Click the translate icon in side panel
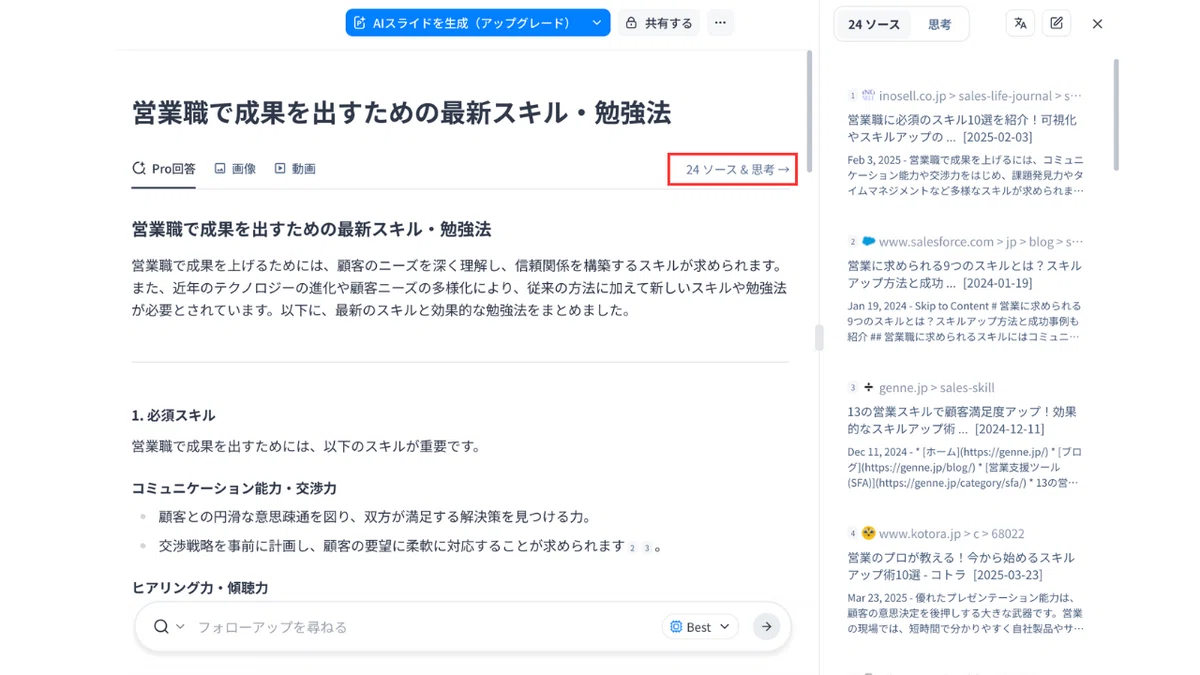This screenshot has height=675, width=1200. (x=1020, y=23)
